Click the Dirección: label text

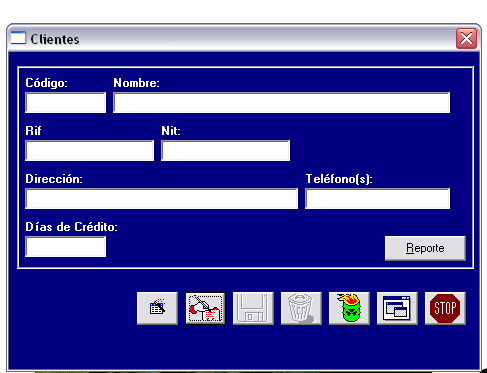[x=54, y=179]
